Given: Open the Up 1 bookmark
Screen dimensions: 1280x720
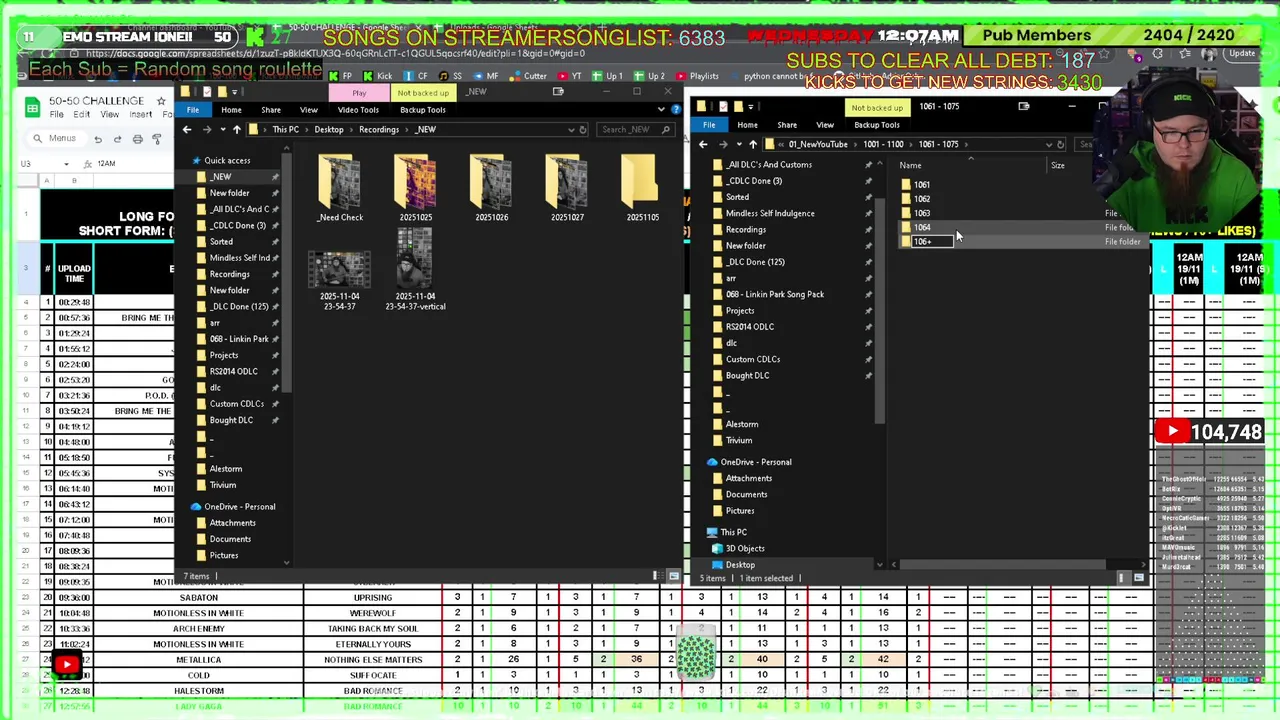Looking at the screenshot, I should [x=608, y=76].
